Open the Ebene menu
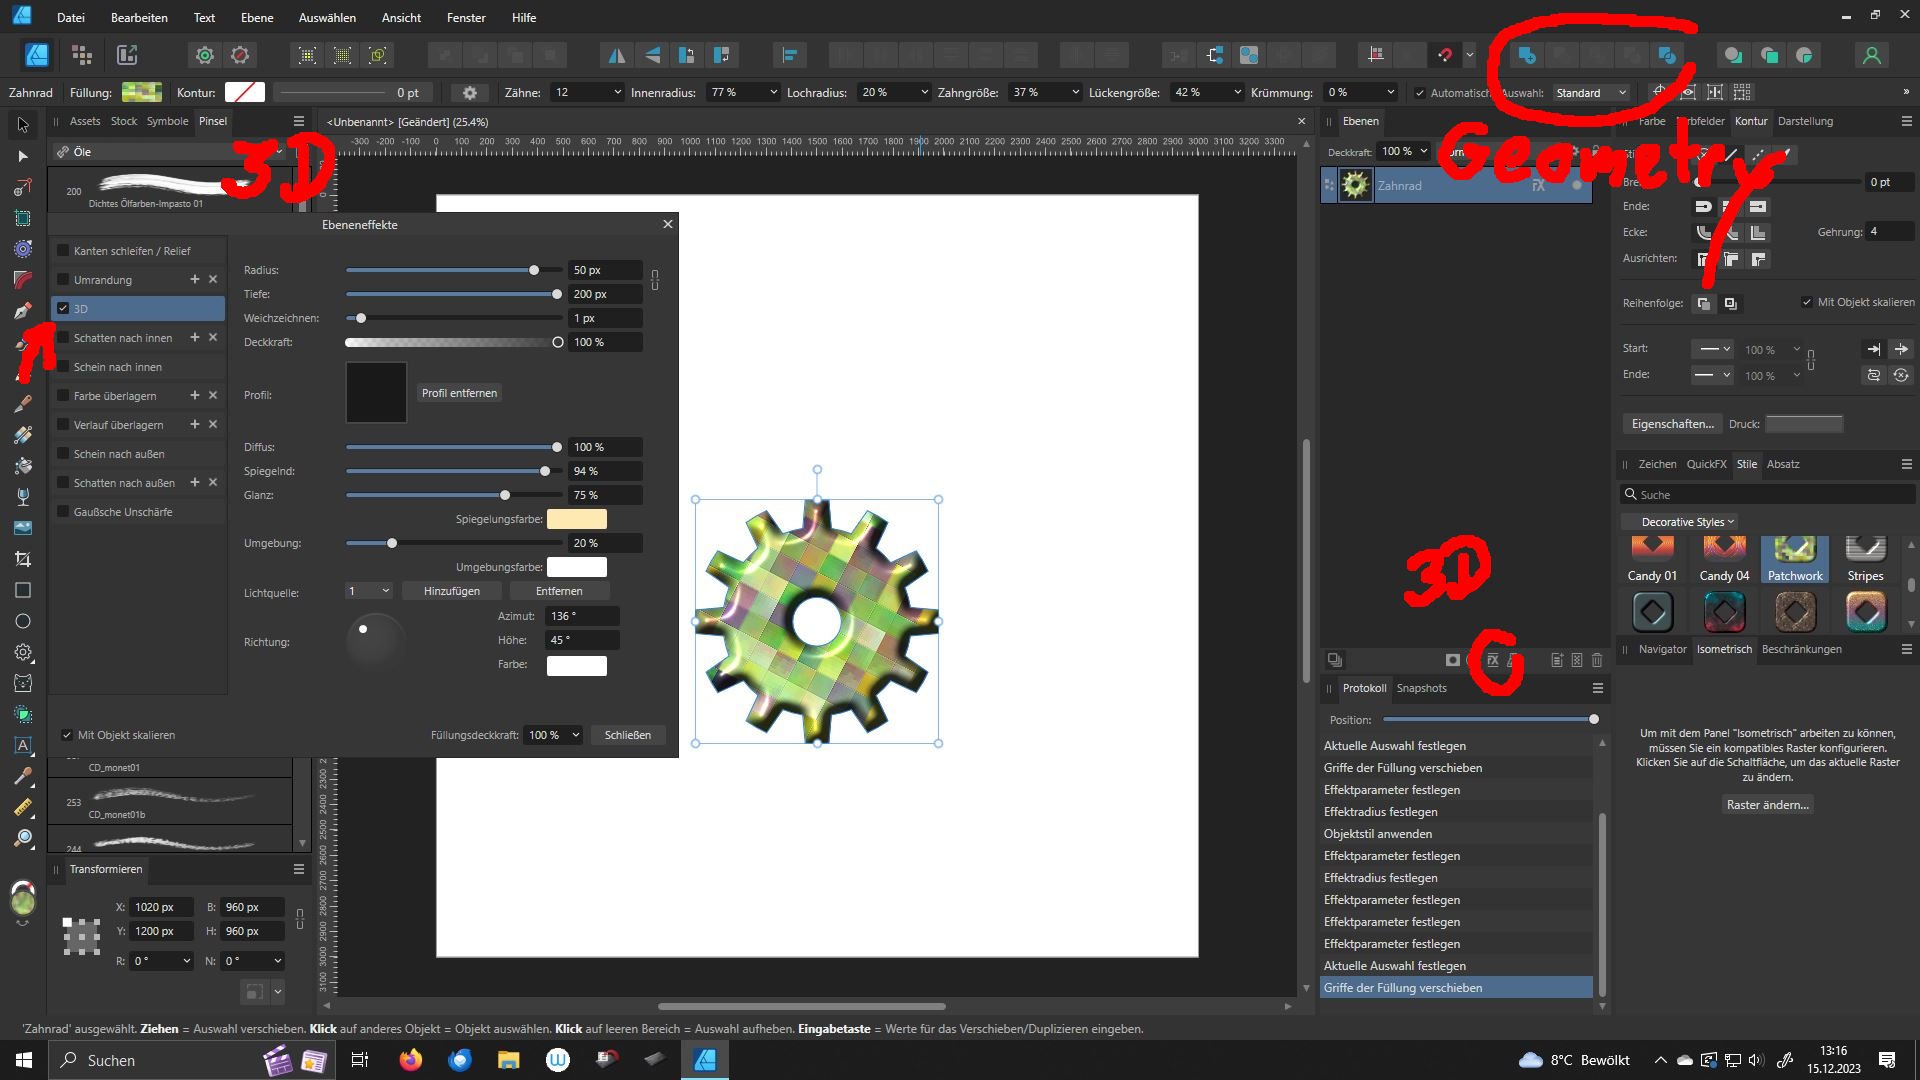This screenshot has width=1920, height=1080. point(257,18)
